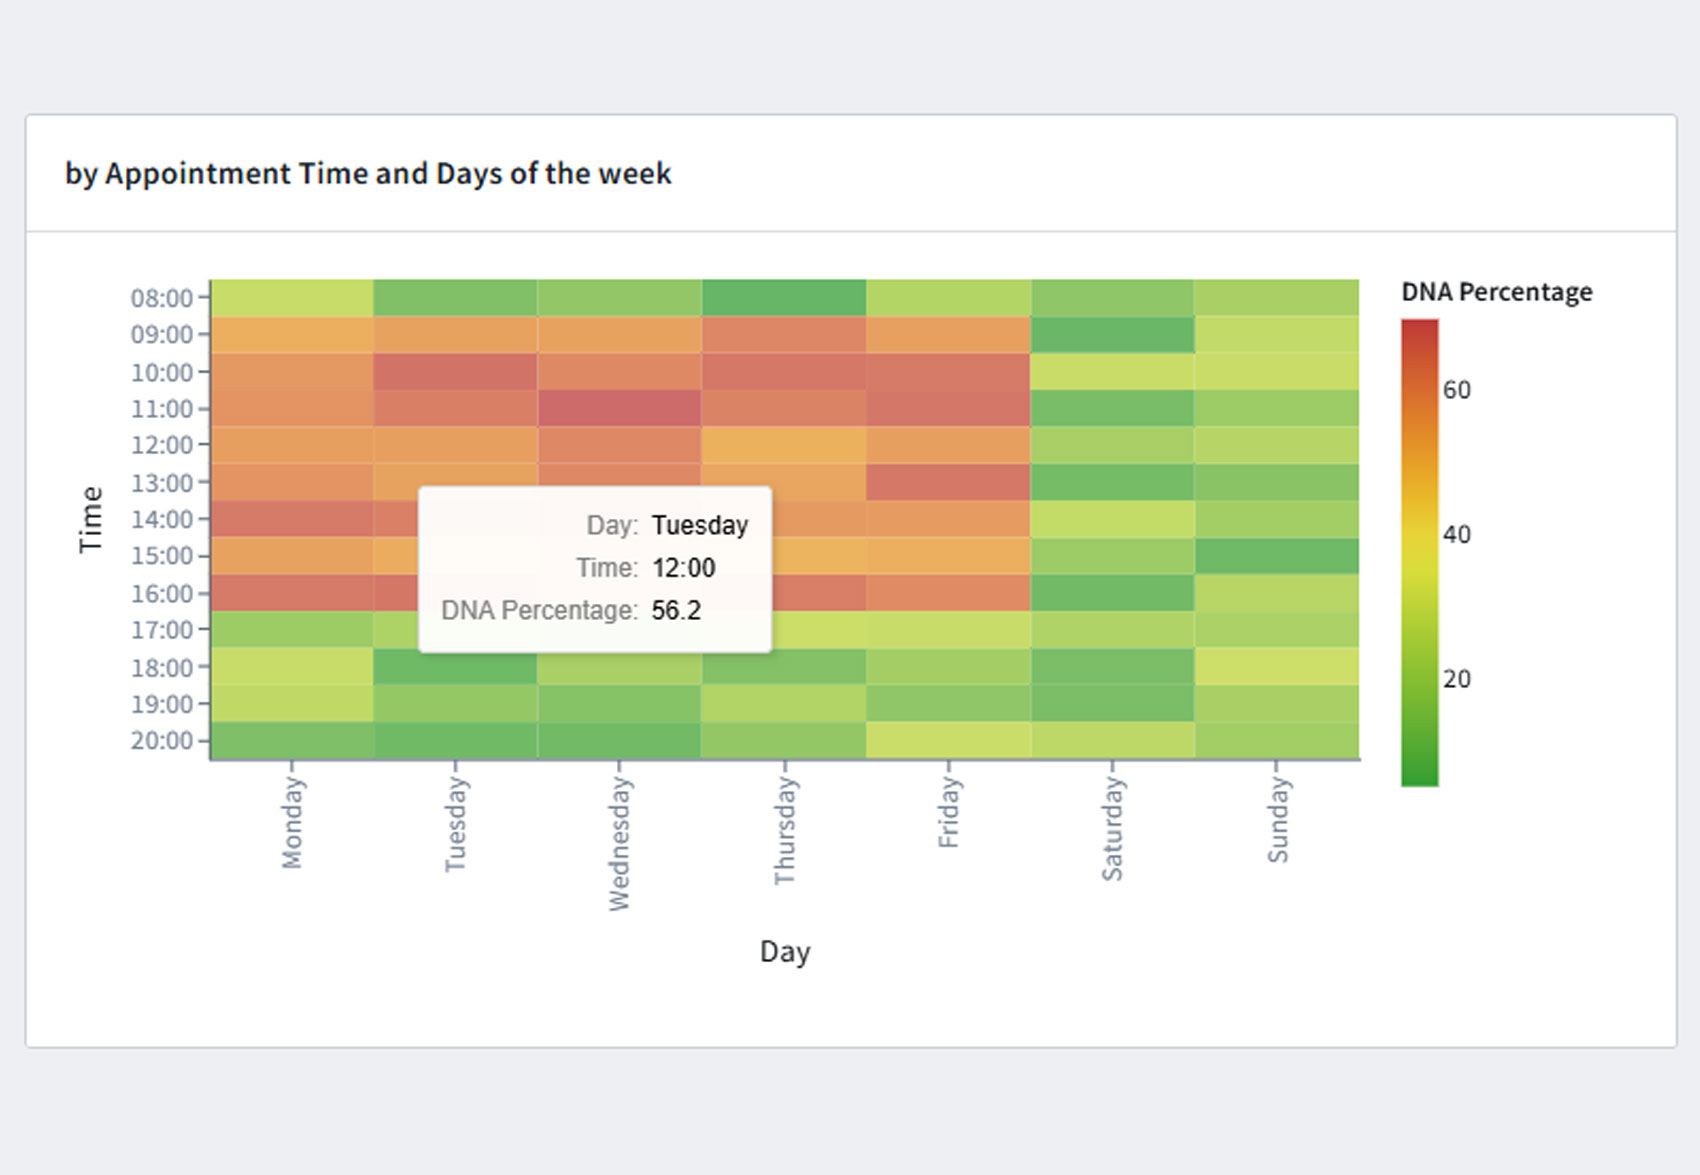Click the DNA Percentage color gradient bar
1700x1175 pixels.
[1419, 552]
